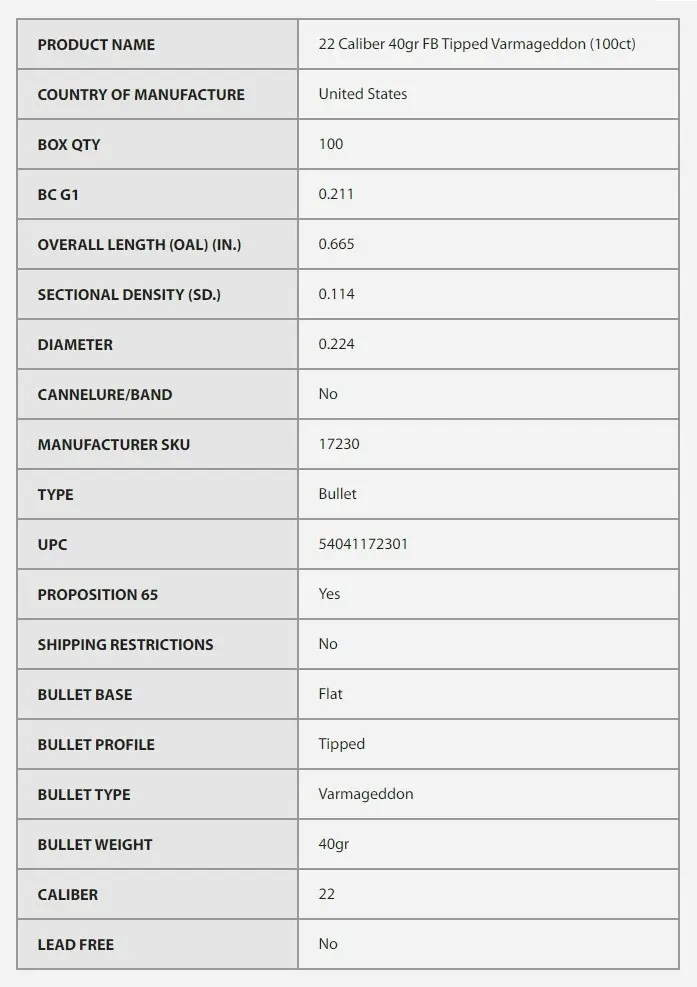Select the BC G1 value 0.211

(x=336, y=194)
